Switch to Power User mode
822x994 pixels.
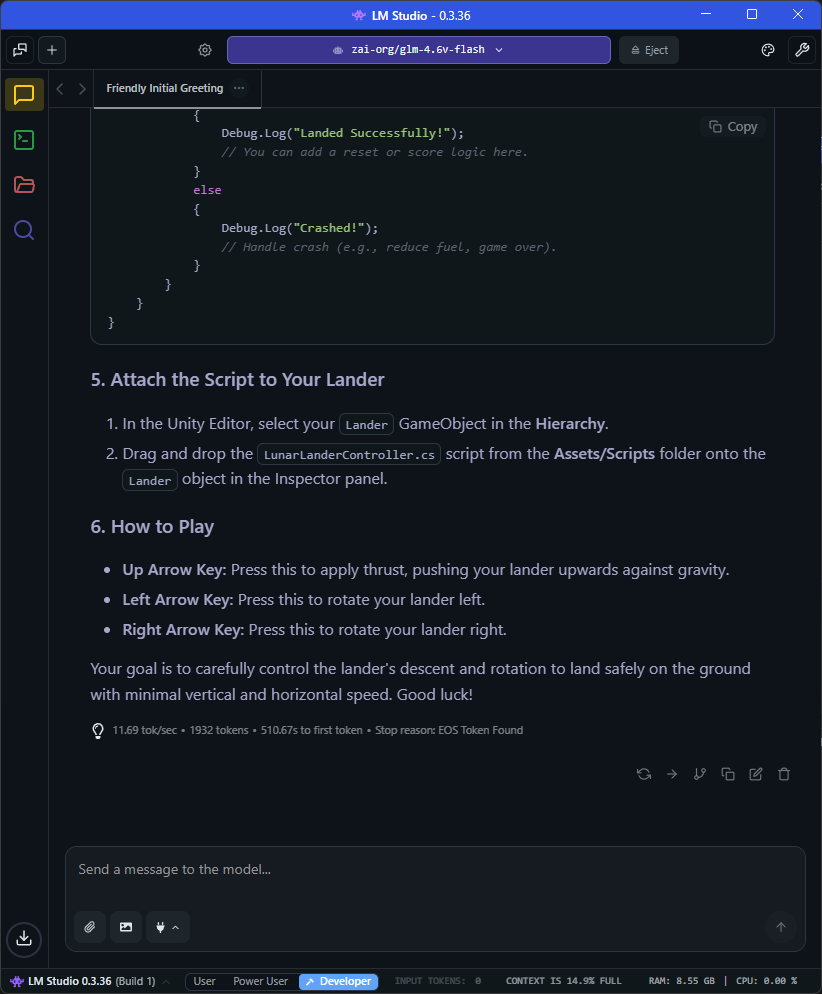(260, 982)
